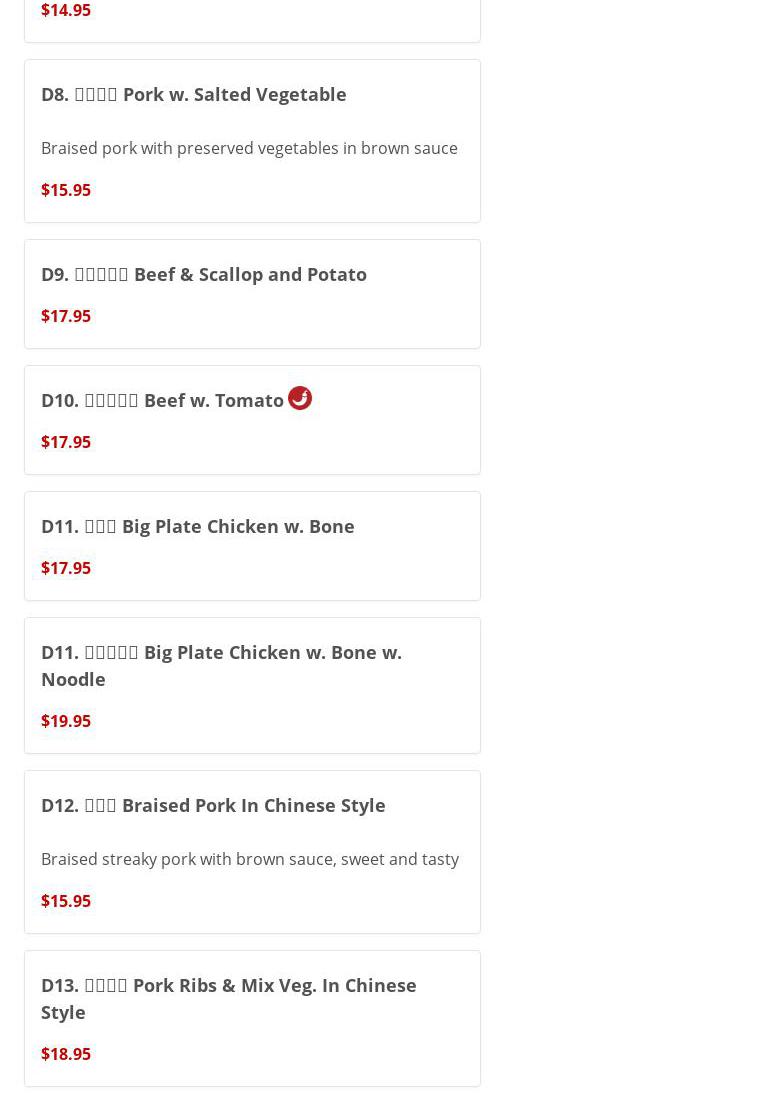Open D12 Braised Pork In Chinese Style title

tap(212, 805)
